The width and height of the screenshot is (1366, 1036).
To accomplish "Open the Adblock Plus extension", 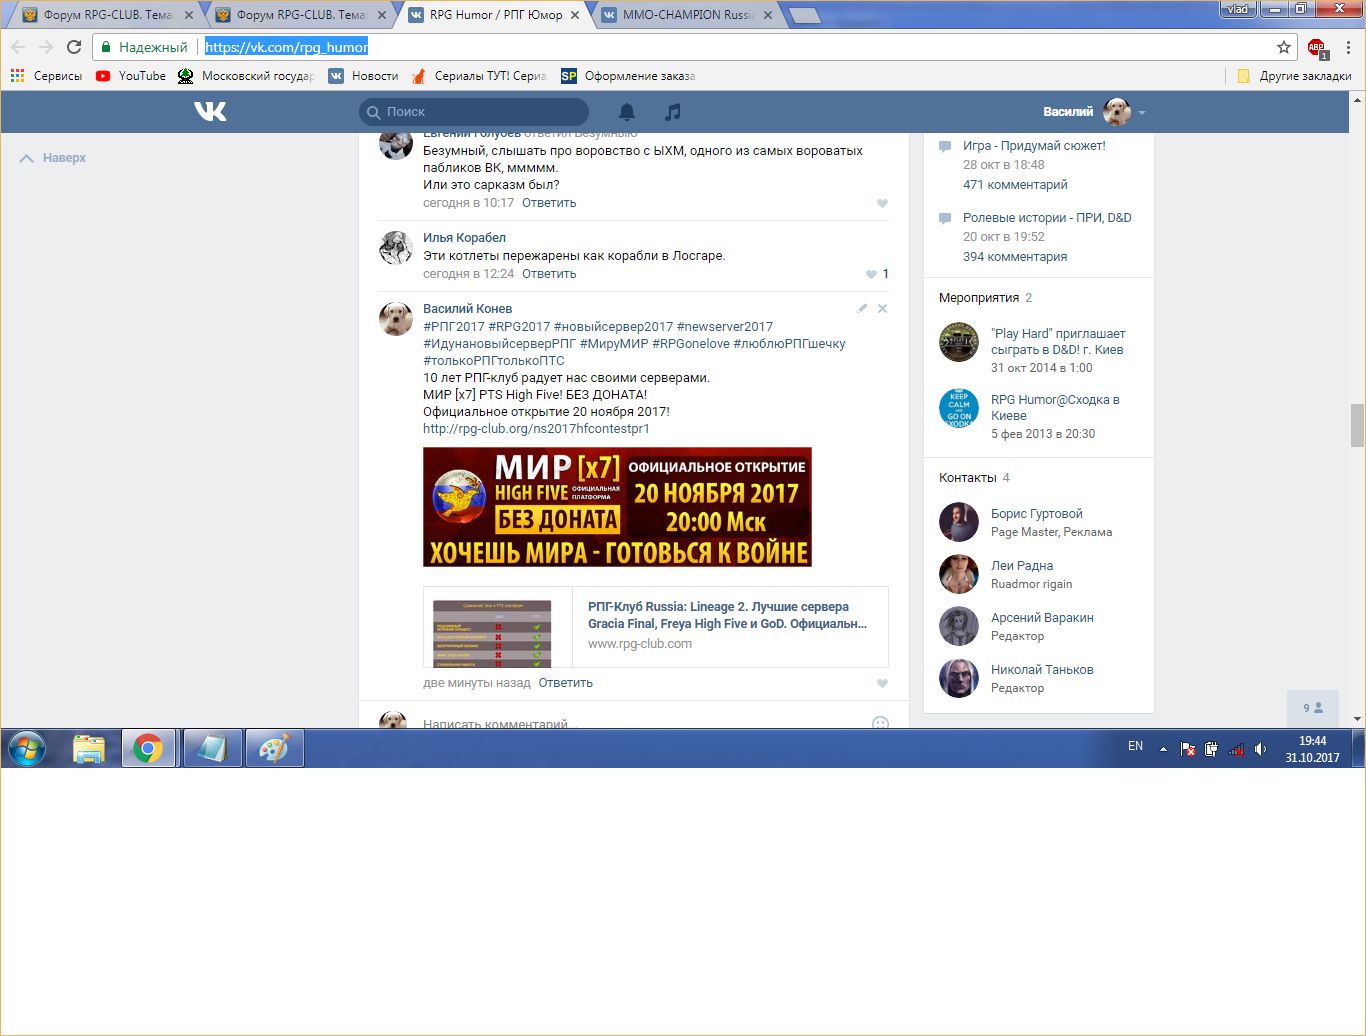I will [x=1317, y=47].
